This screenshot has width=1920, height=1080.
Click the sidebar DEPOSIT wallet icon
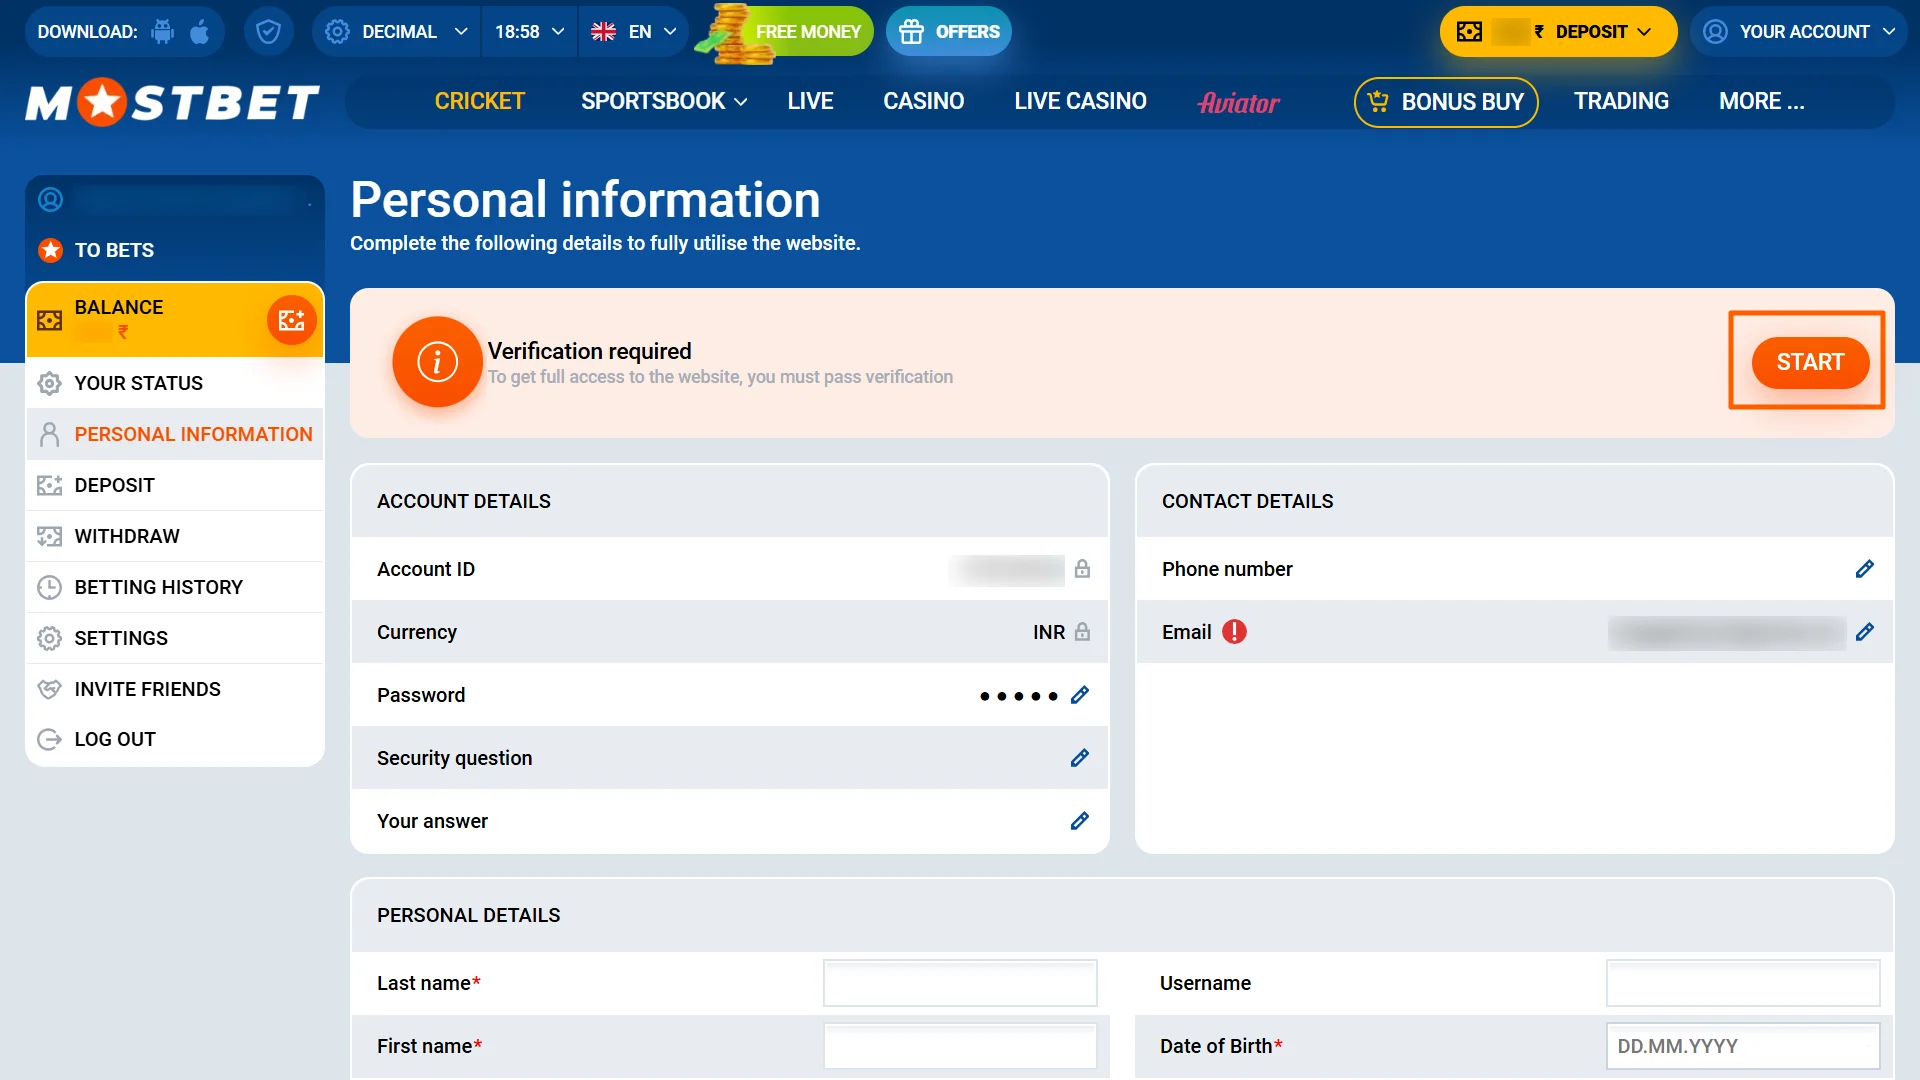(49, 485)
